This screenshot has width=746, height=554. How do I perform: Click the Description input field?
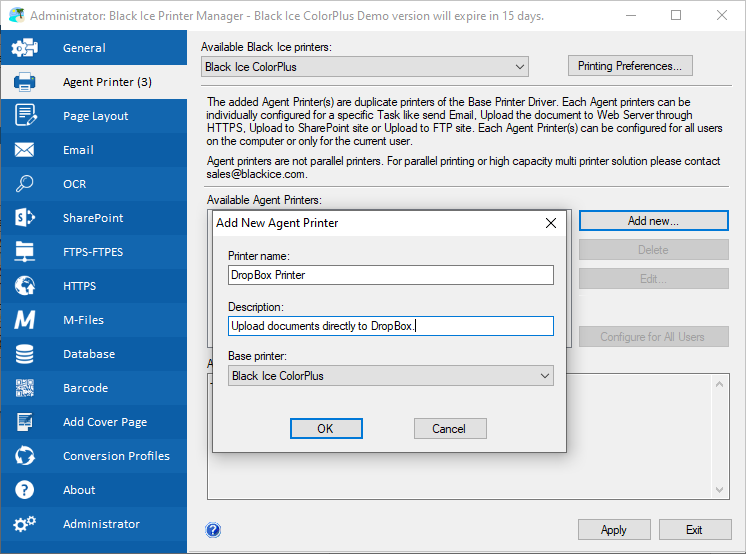coord(391,326)
